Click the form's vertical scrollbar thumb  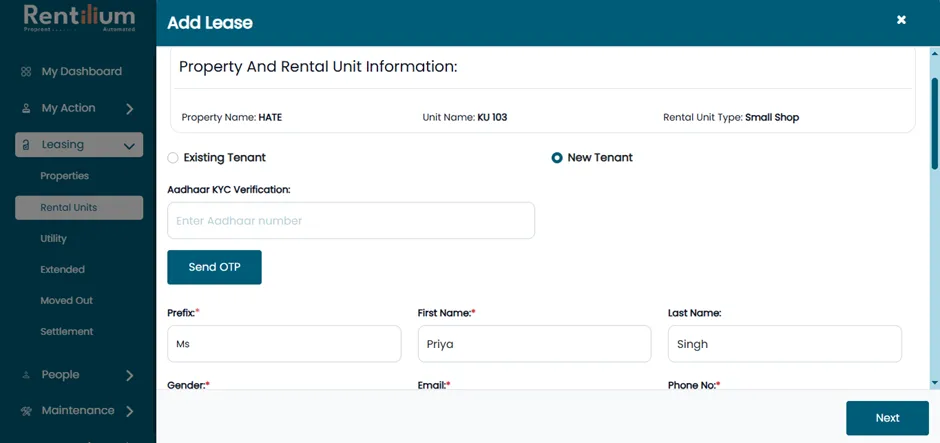click(934, 123)
